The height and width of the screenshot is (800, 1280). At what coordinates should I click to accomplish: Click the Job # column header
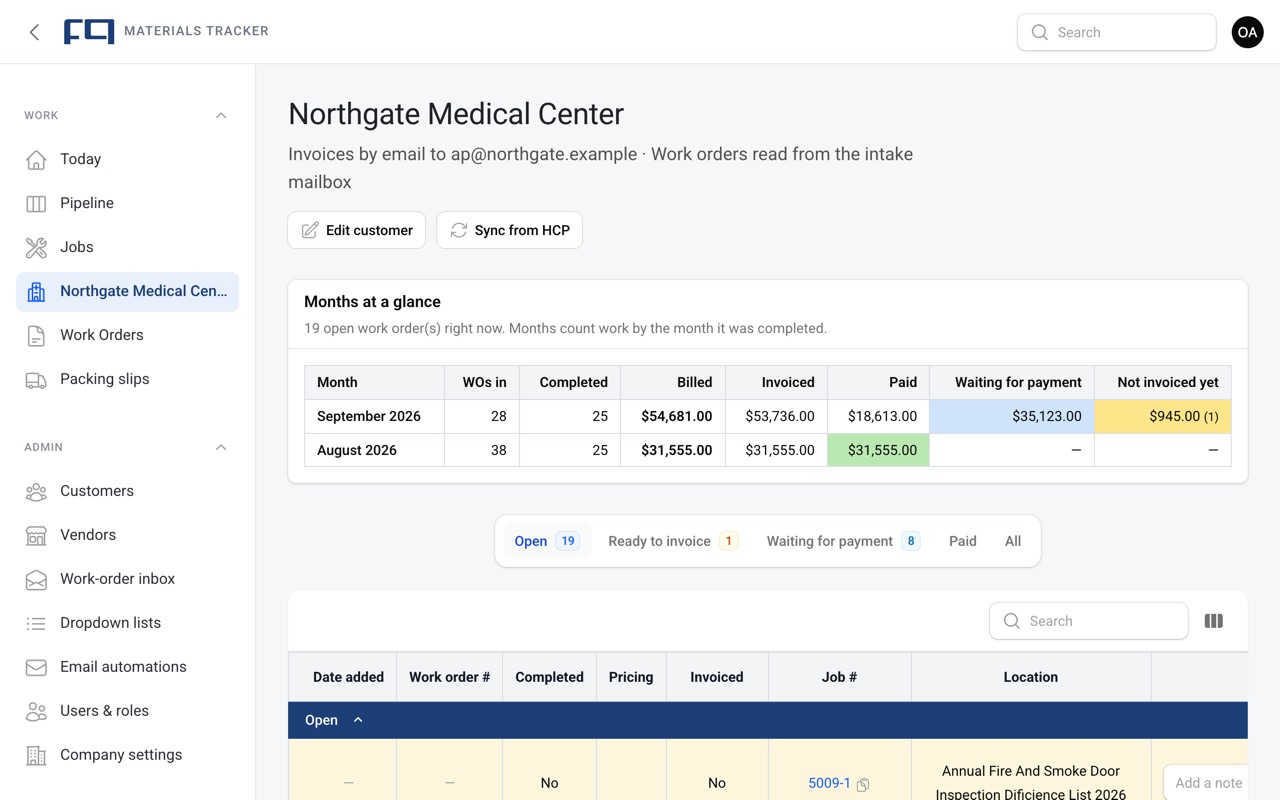[x=839, y=677]
